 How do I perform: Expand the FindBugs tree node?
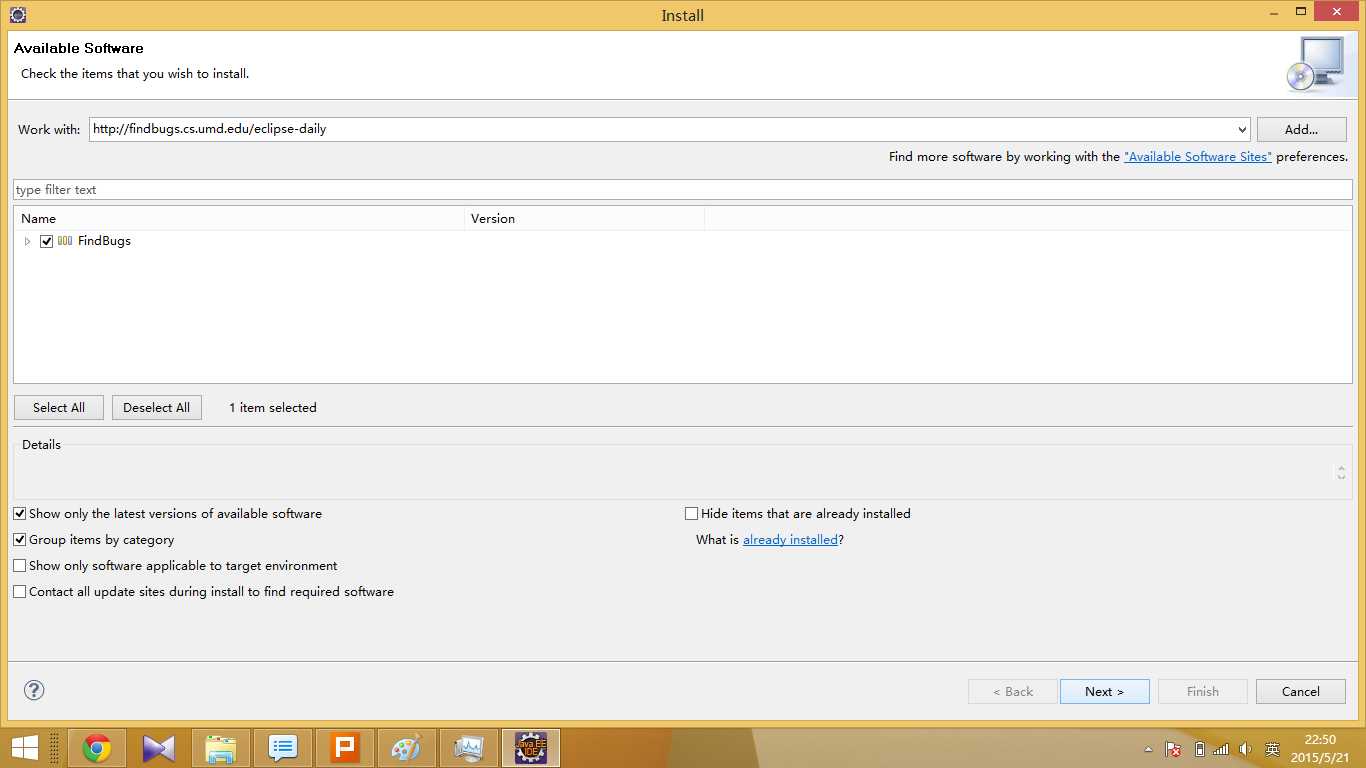(28, 241)
